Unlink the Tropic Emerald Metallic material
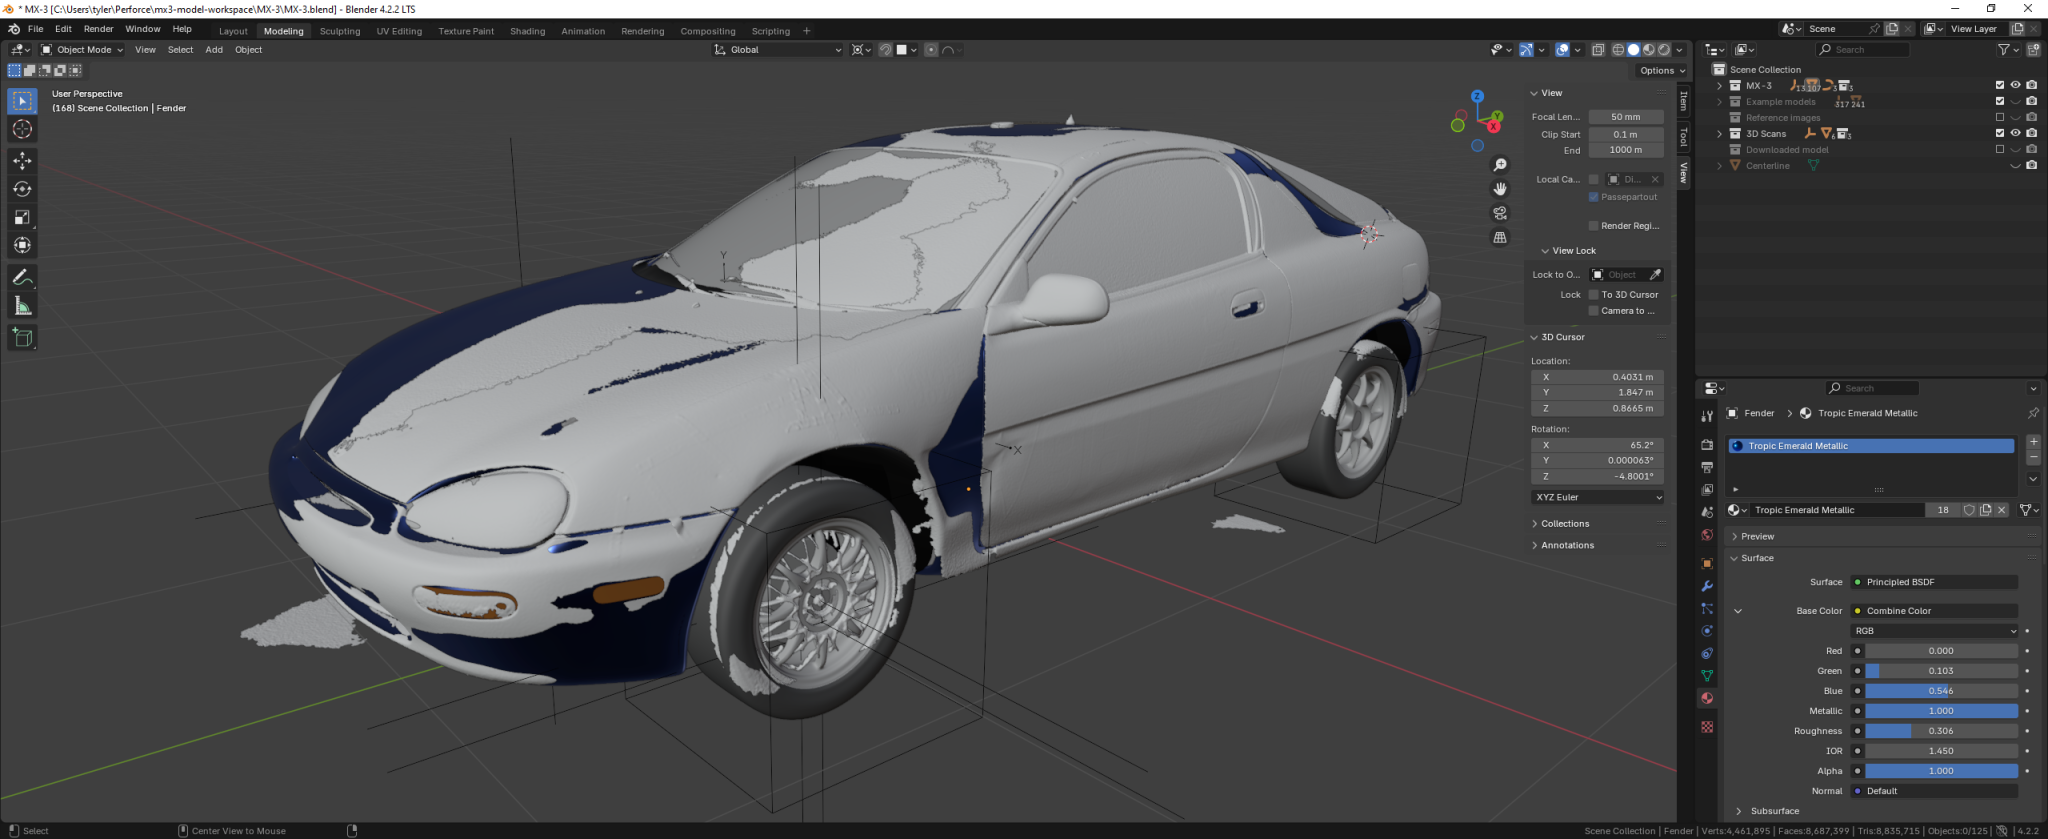 [2002, 510]
